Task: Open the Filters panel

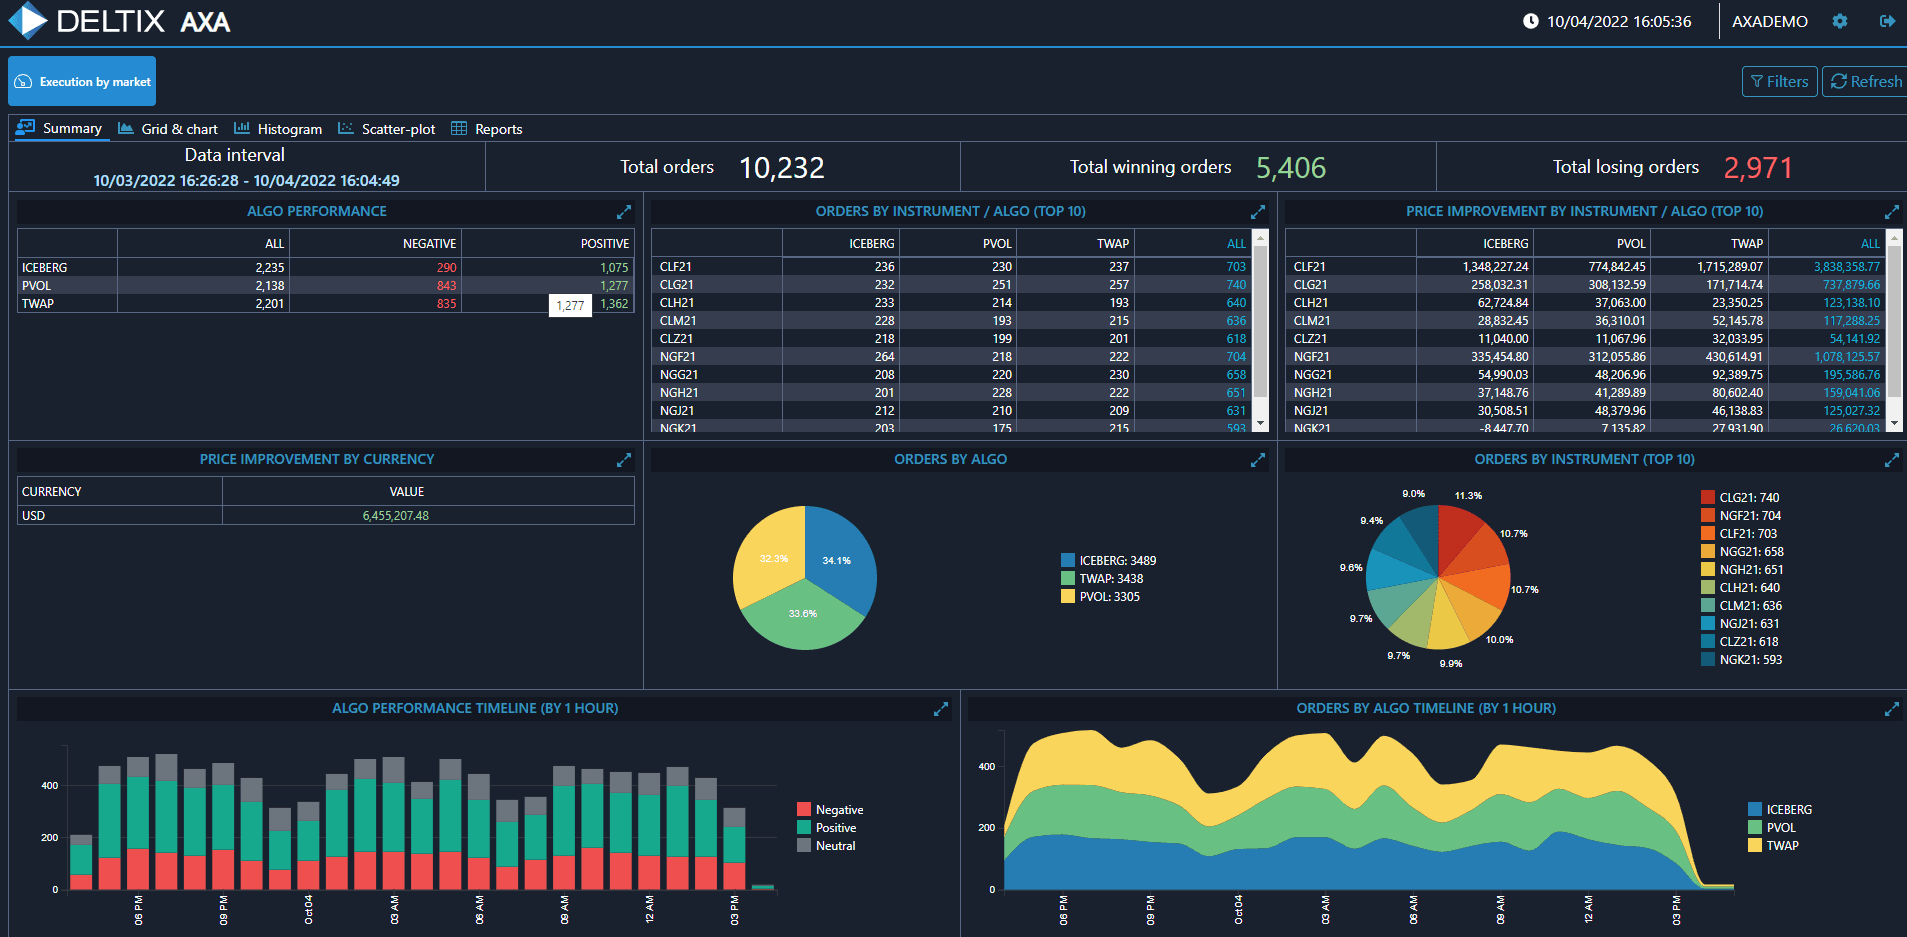Action: click(x=1779, y=82)
